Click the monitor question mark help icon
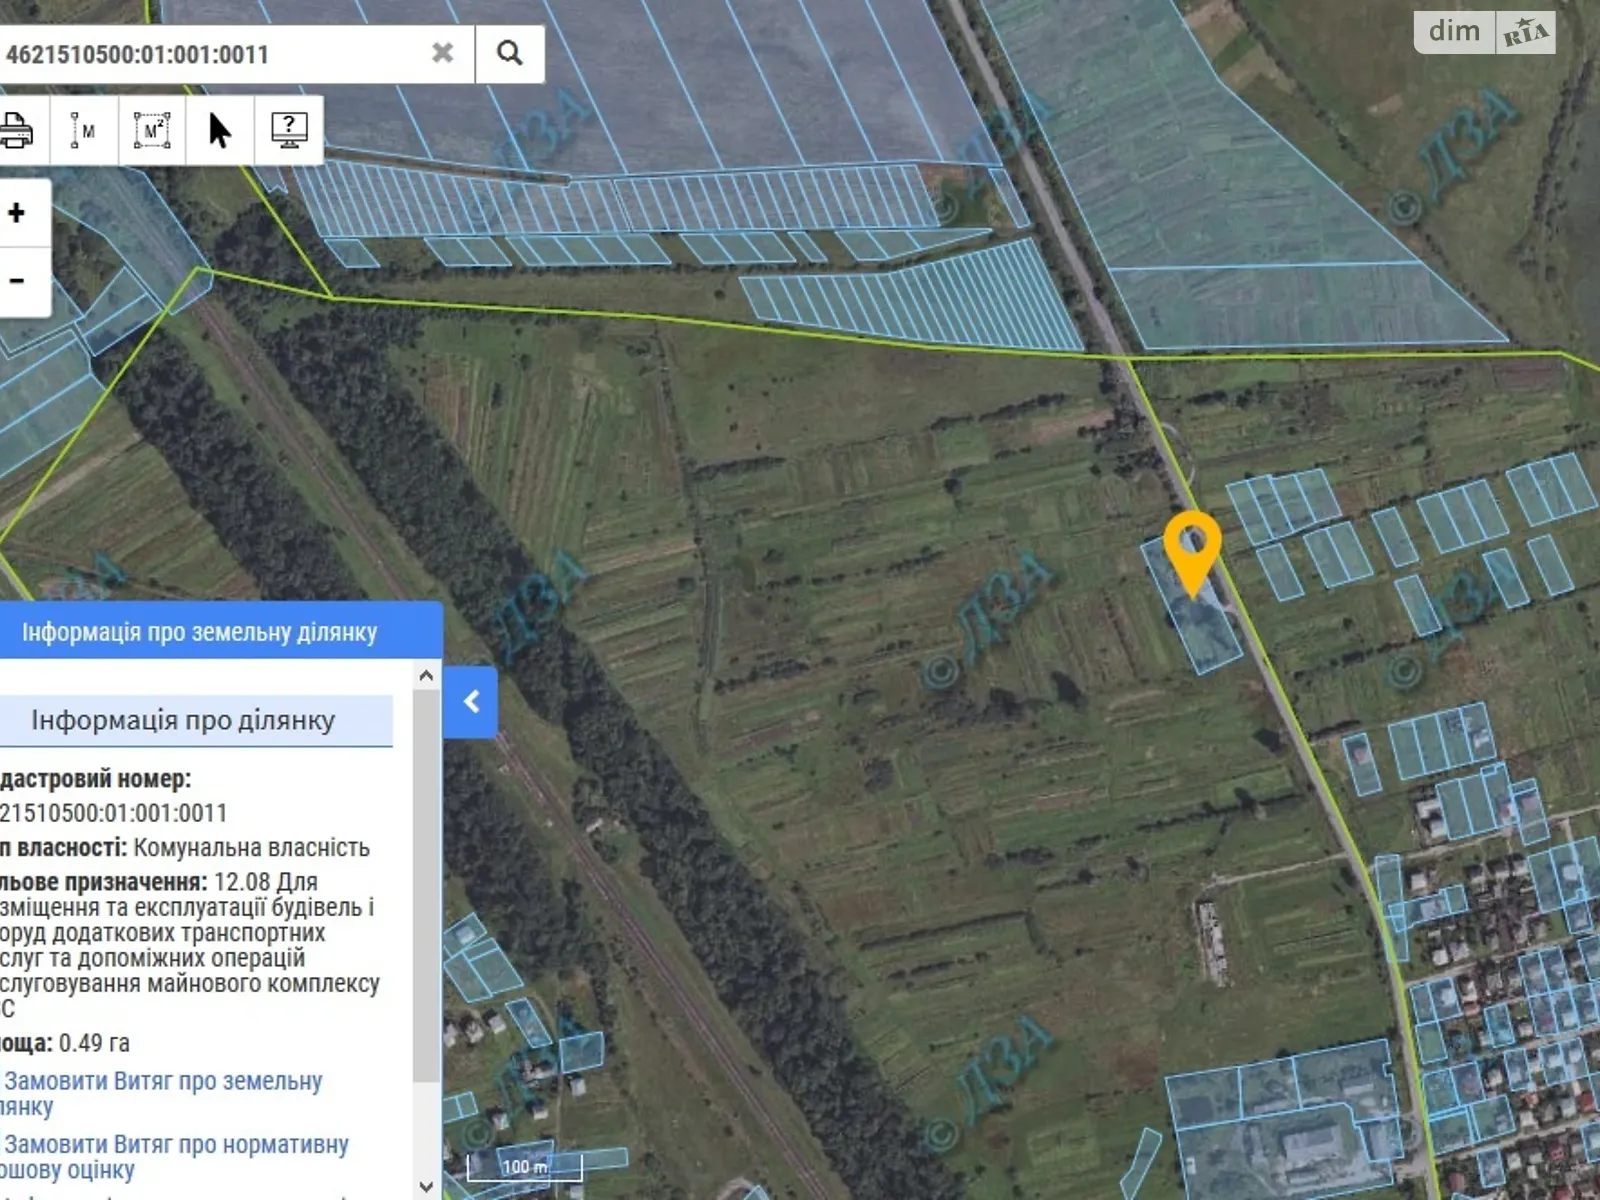 289,130
